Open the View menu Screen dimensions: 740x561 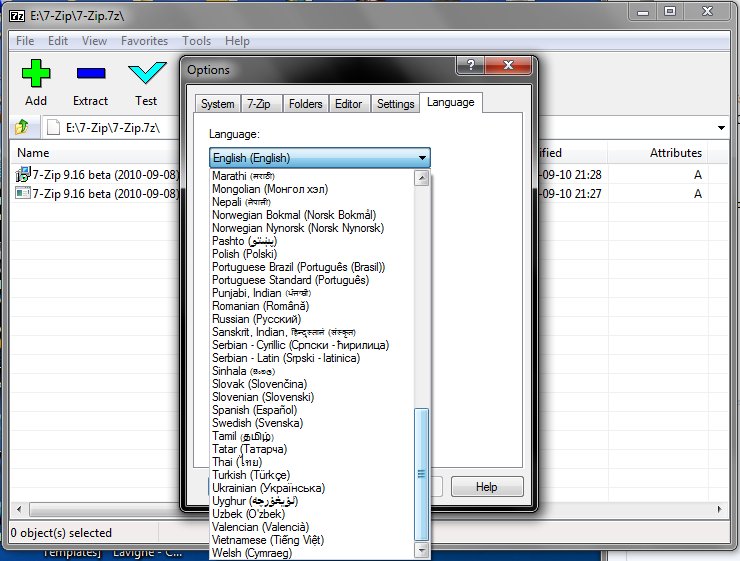pos(94,41)
